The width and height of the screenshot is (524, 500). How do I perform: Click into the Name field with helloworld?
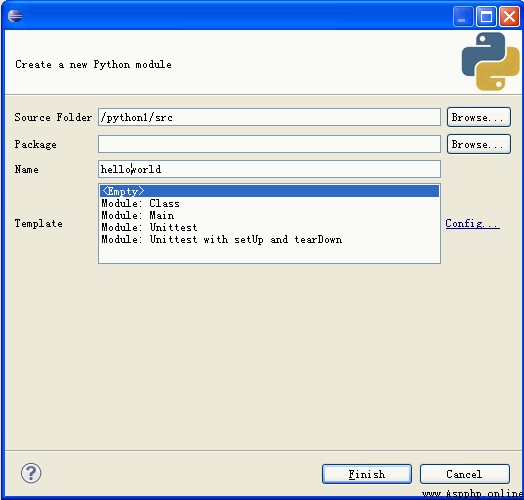tap(269, 169)
